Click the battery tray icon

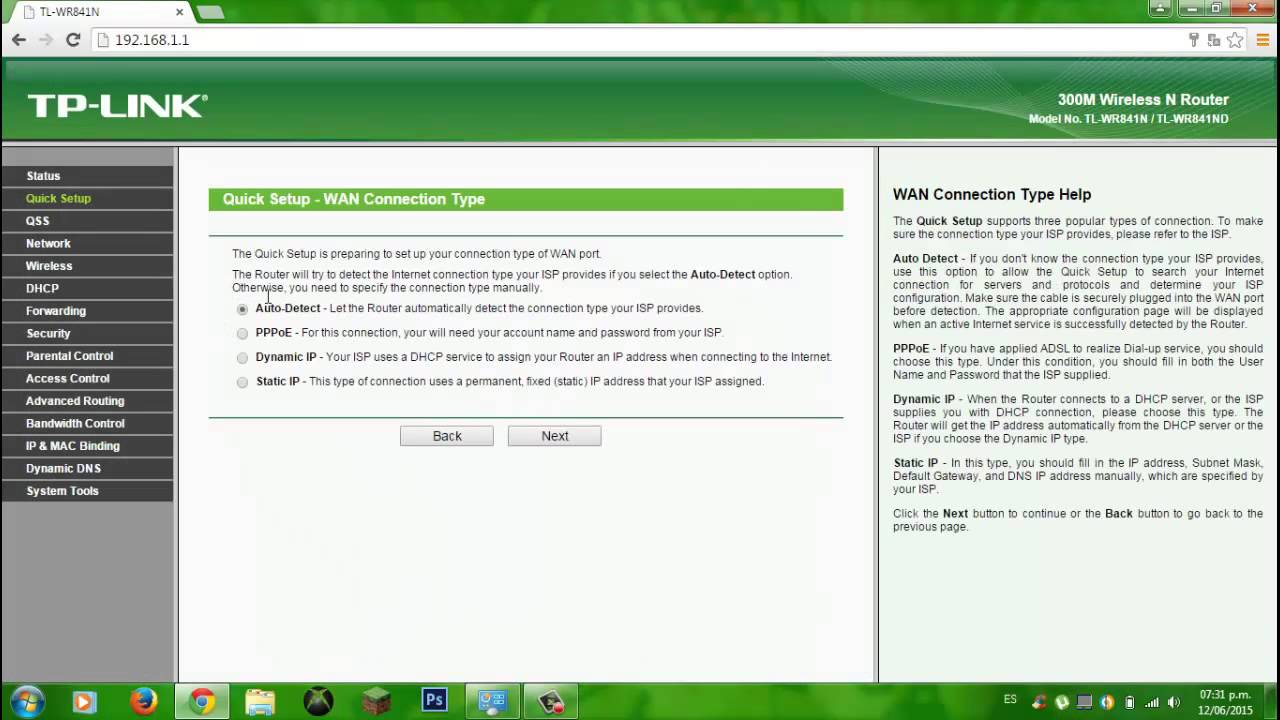coord(1130,702)
